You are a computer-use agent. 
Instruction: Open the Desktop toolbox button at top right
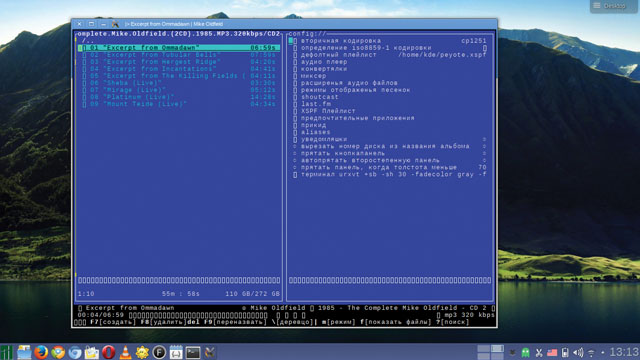point(613,6)
